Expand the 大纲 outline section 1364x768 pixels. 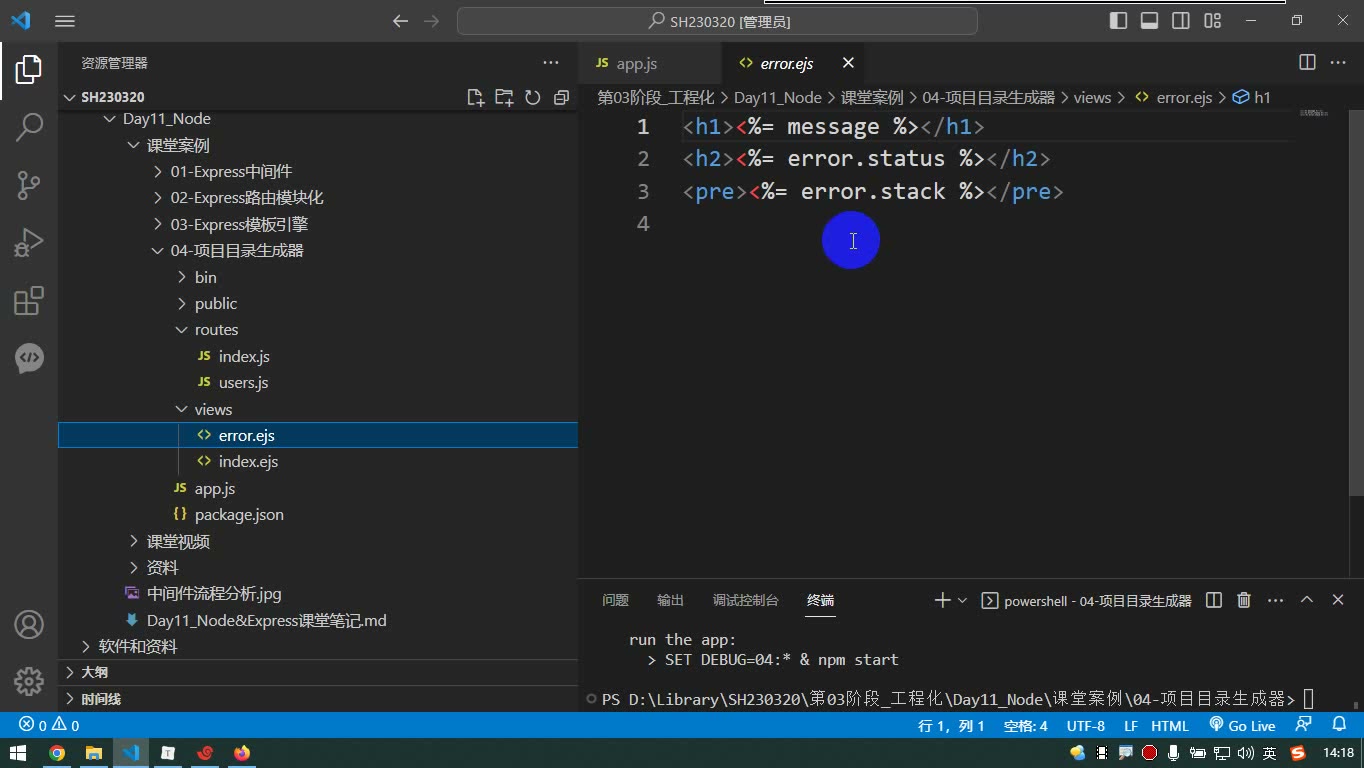pyautogui.click(x=318, y=672)
